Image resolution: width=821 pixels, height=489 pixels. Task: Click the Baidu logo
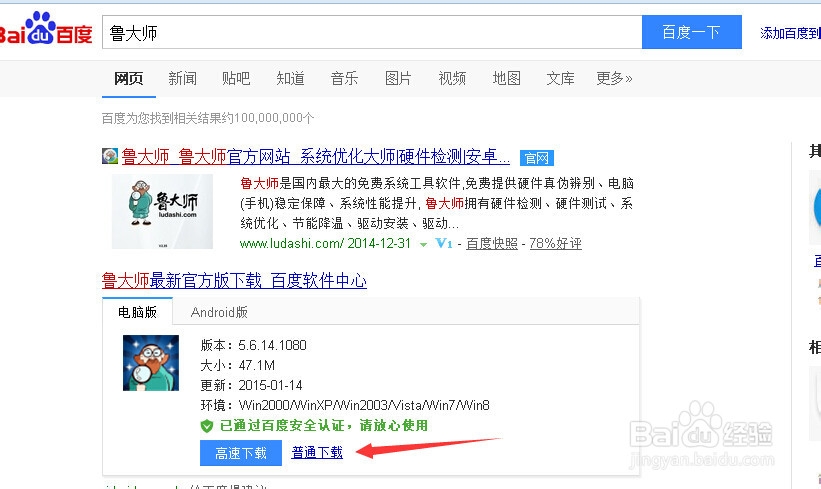click(46, 29)
